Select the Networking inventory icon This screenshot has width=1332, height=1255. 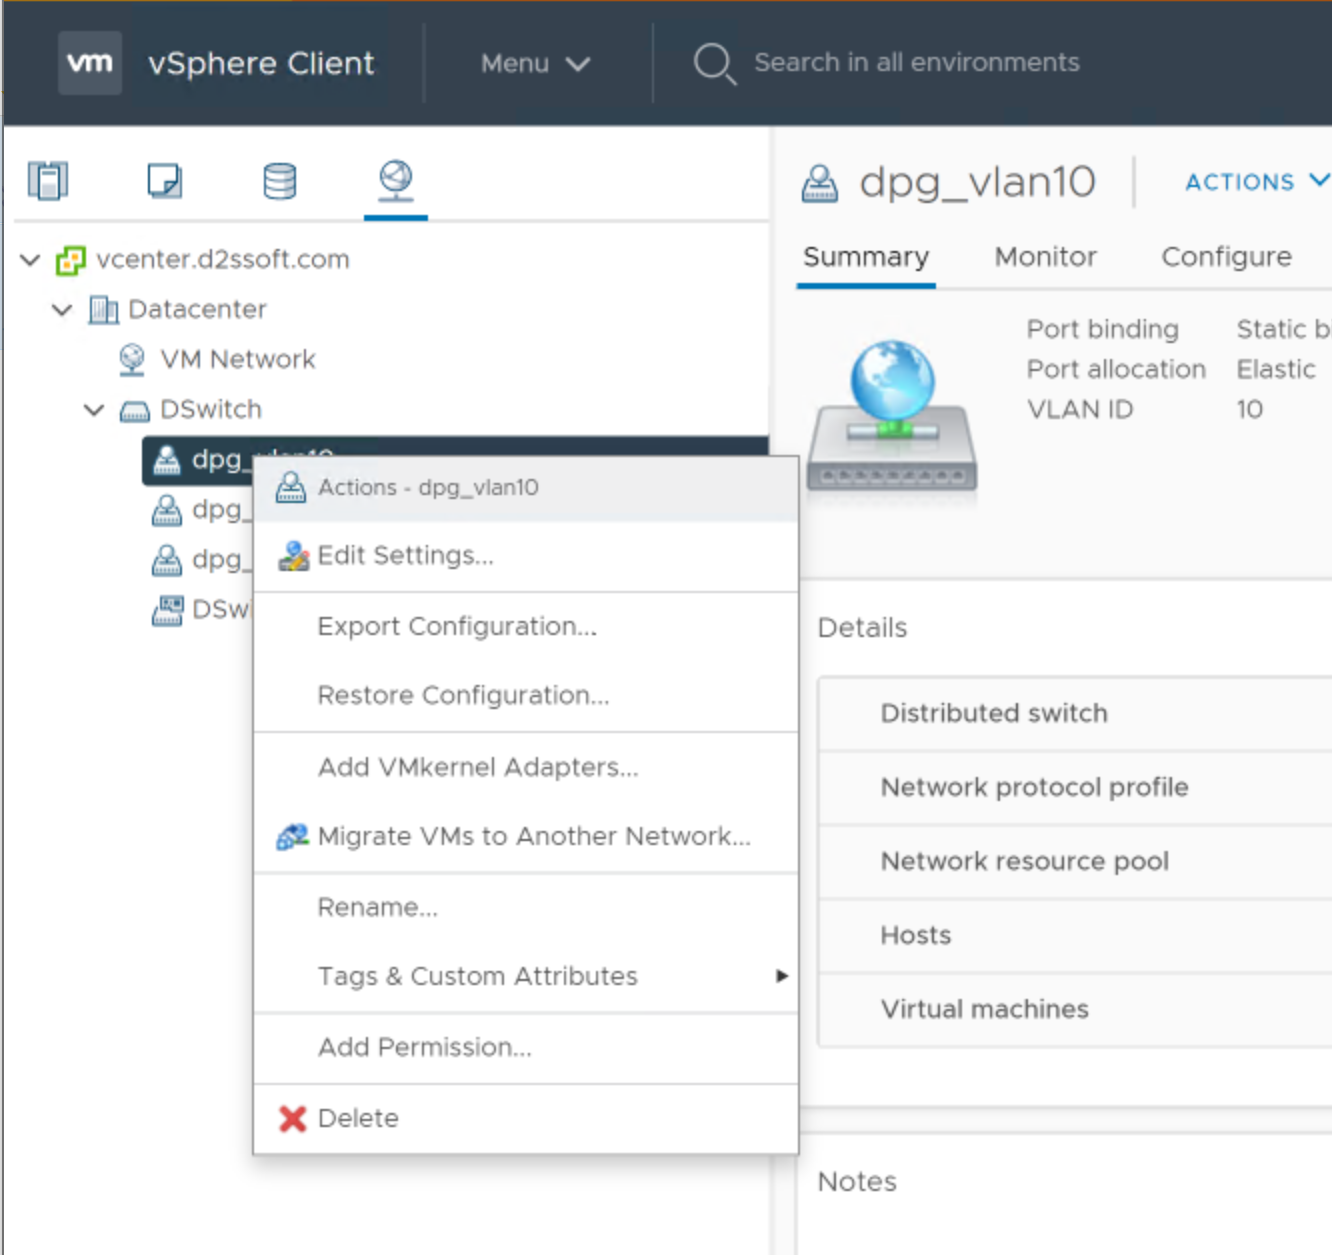click(x=396, y=180)
